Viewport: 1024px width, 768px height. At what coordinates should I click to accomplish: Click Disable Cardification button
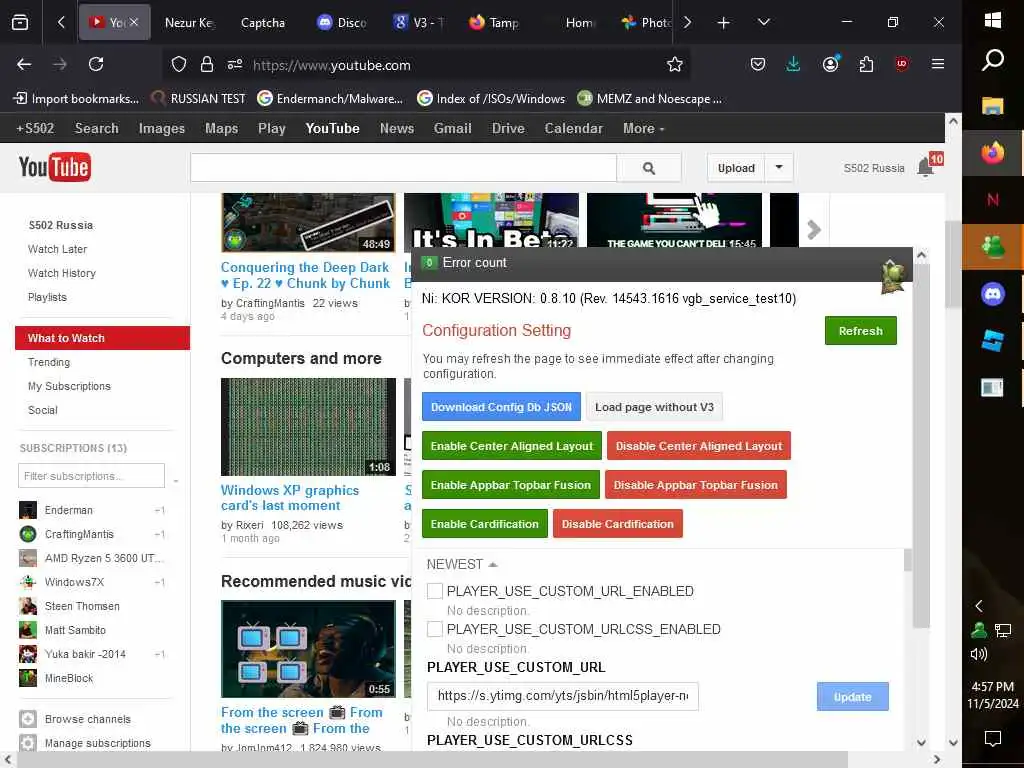click(617, 524)
